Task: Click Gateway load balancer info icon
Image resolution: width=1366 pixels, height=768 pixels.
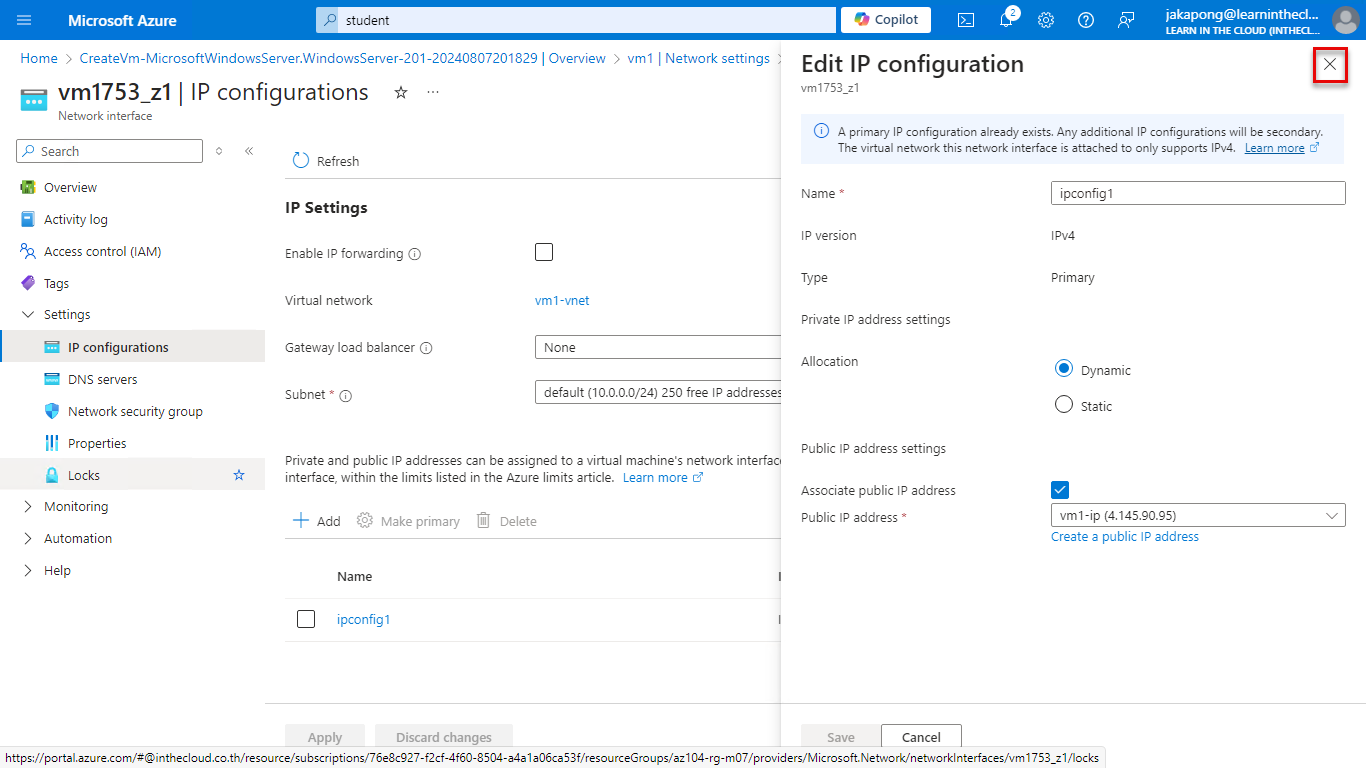Action: point(426,348)
